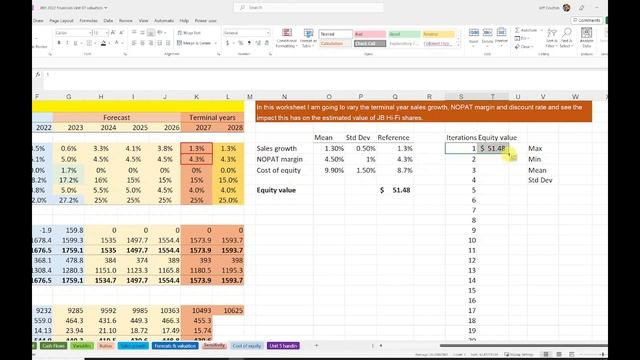Apply underline formatting
The width and height of the screenshot is (640, 360).
pos(76,43)
